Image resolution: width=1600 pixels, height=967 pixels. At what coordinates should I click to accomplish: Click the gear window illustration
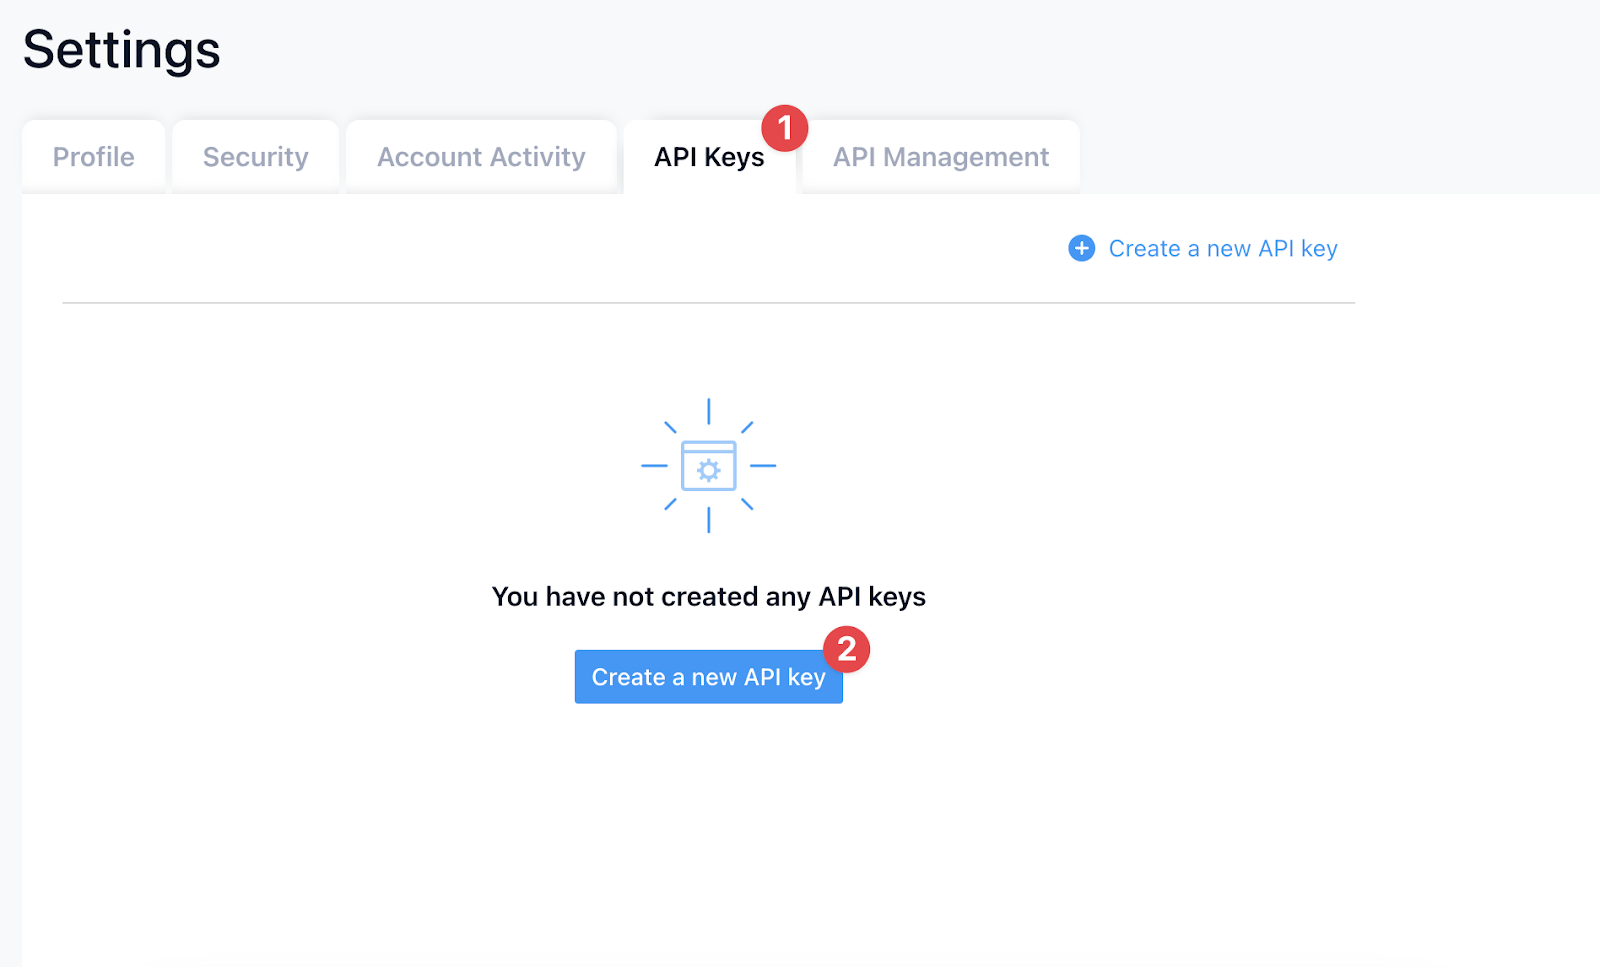point(708,466)
